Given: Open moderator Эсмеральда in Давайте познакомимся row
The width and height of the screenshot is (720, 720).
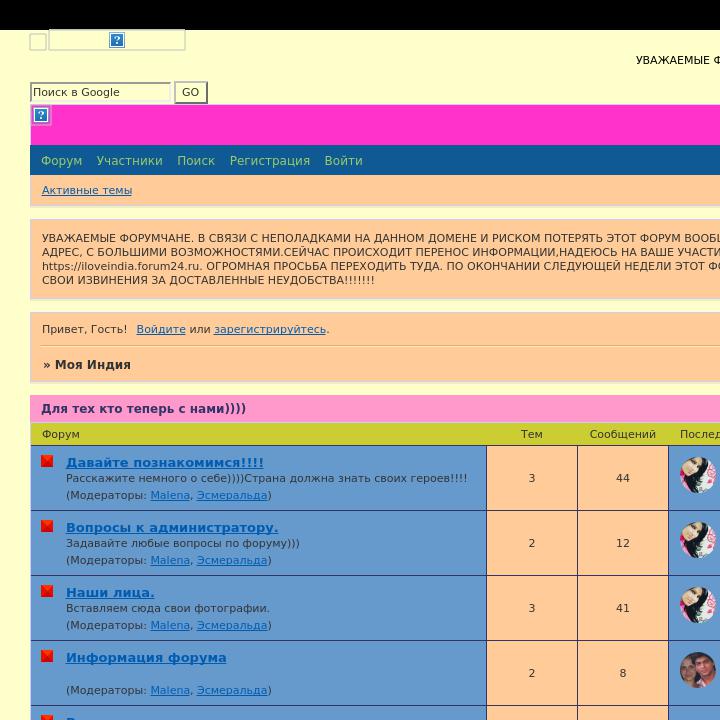Looking at the screenshot, I should tap(232, 495).
